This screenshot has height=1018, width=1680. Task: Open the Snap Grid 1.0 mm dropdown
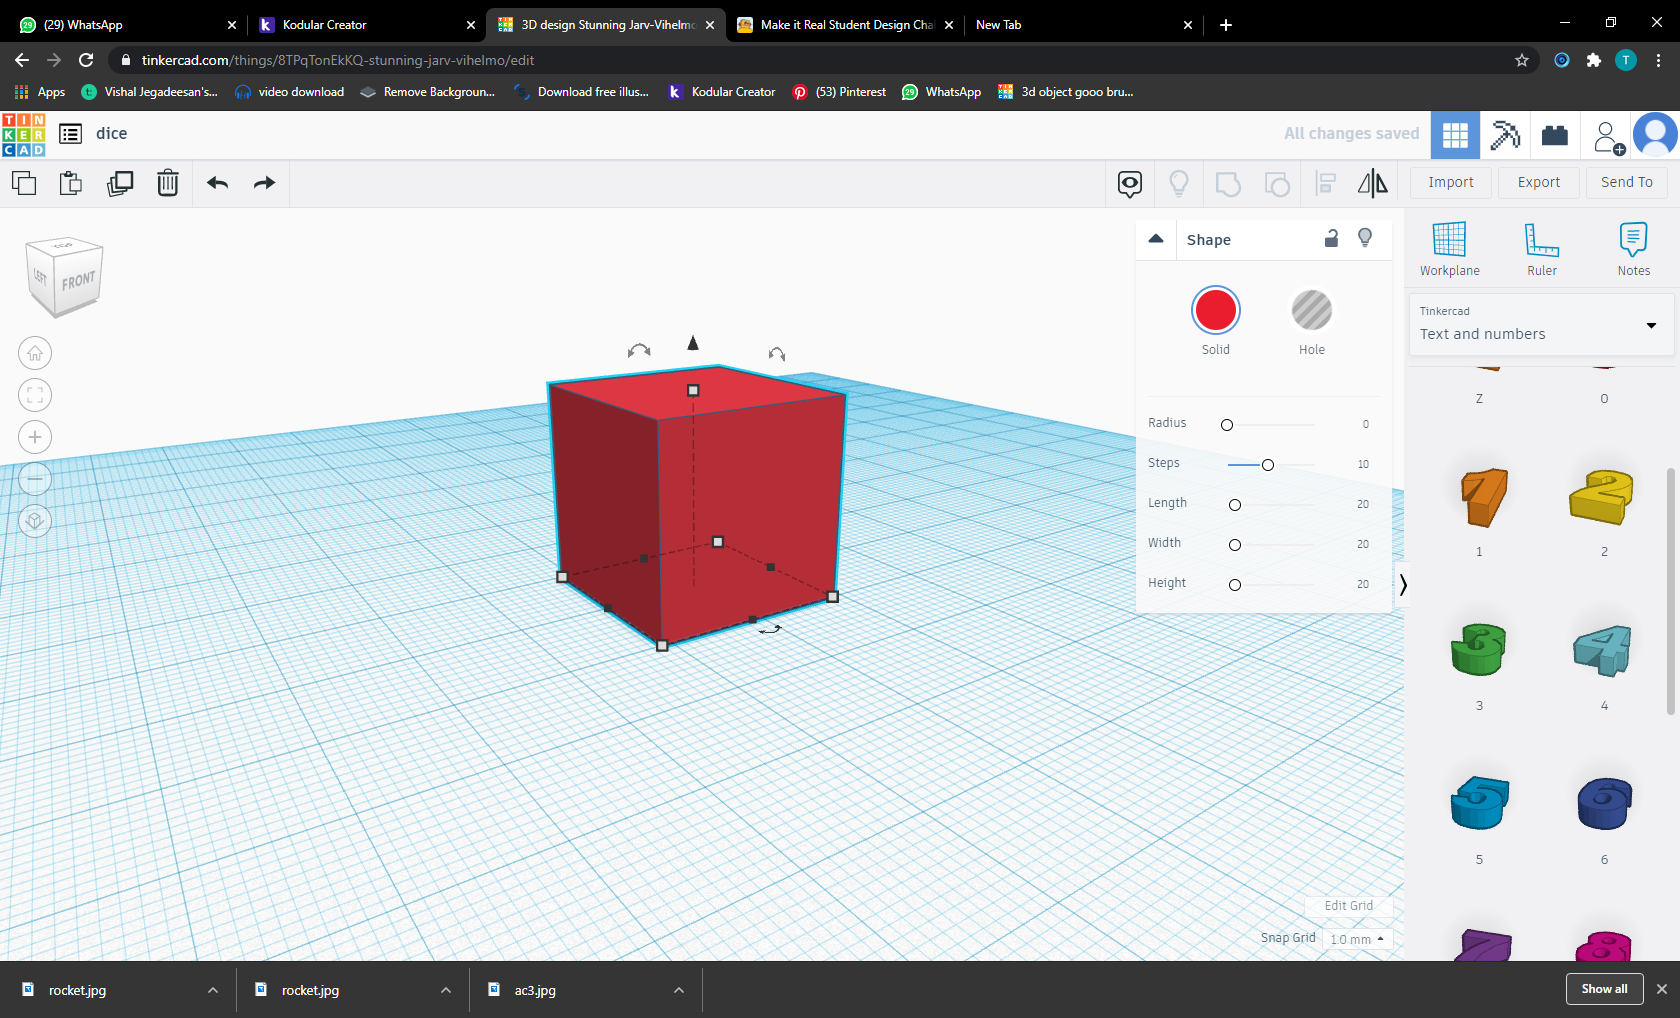1357,939
